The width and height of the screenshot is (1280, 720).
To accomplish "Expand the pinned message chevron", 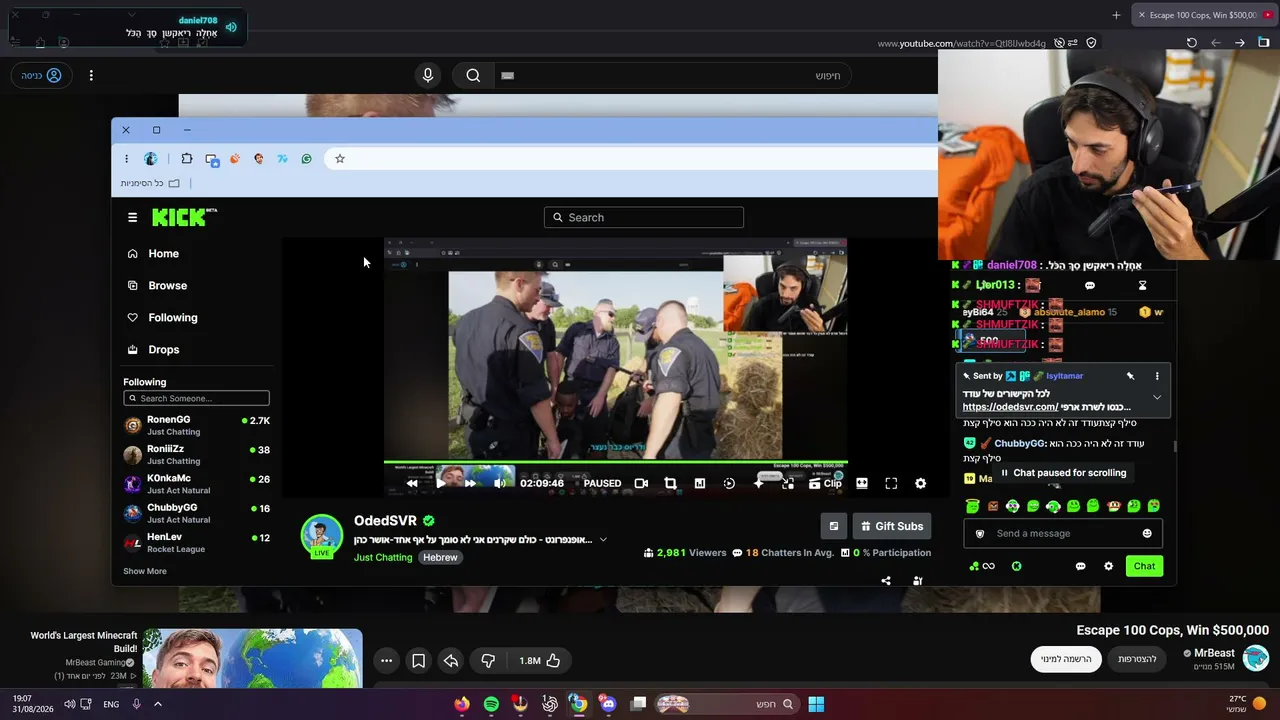I will tap(1157, 397).
